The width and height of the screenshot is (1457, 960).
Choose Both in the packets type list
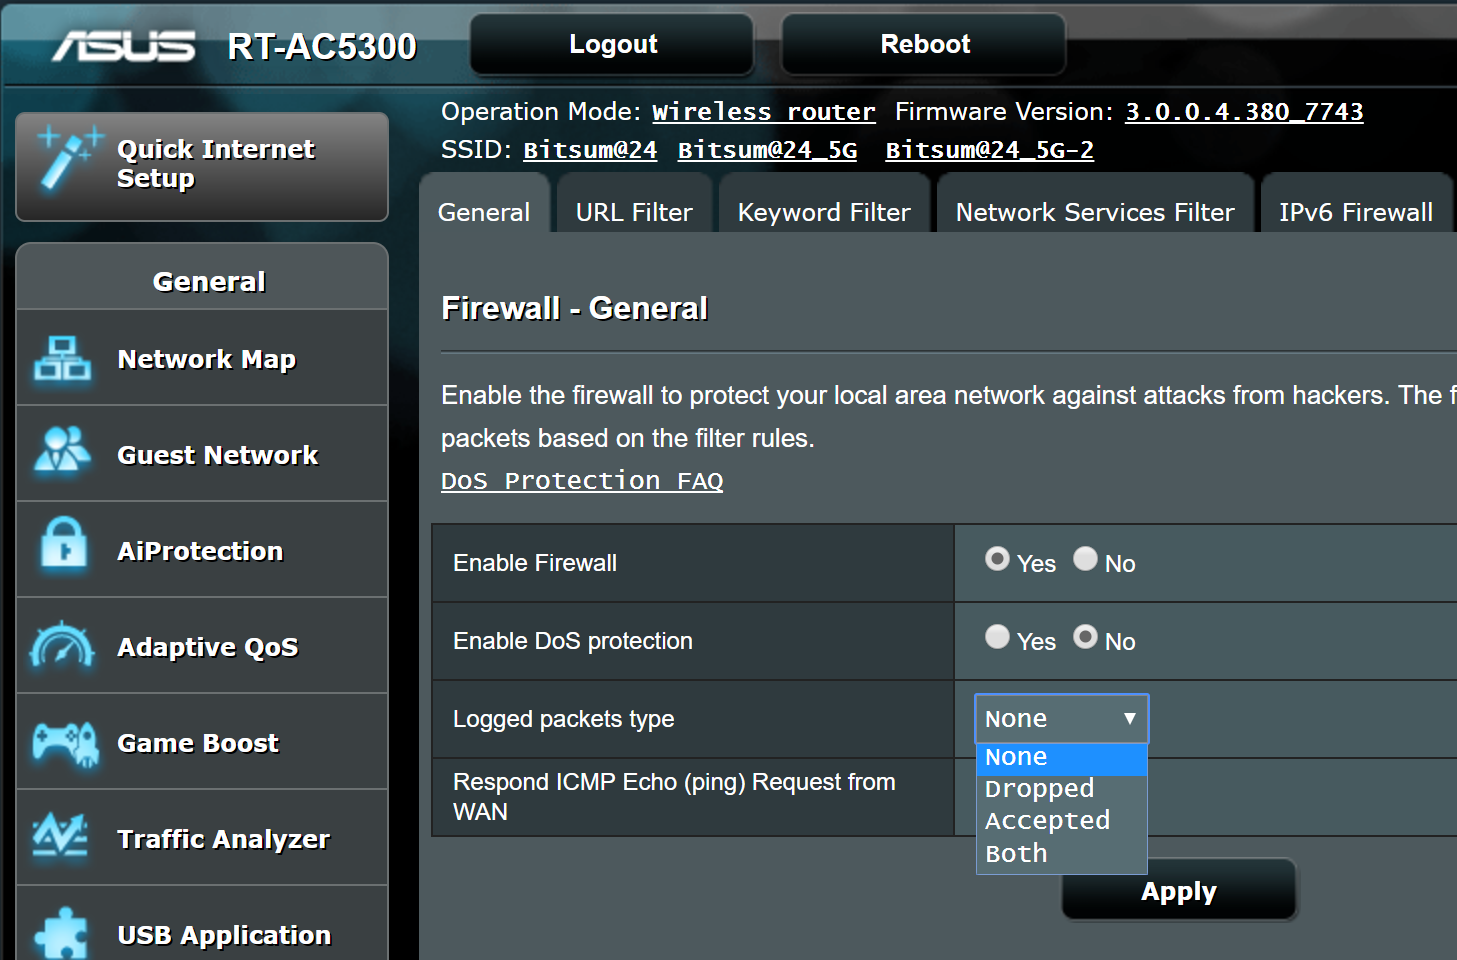pos(1062,854)
